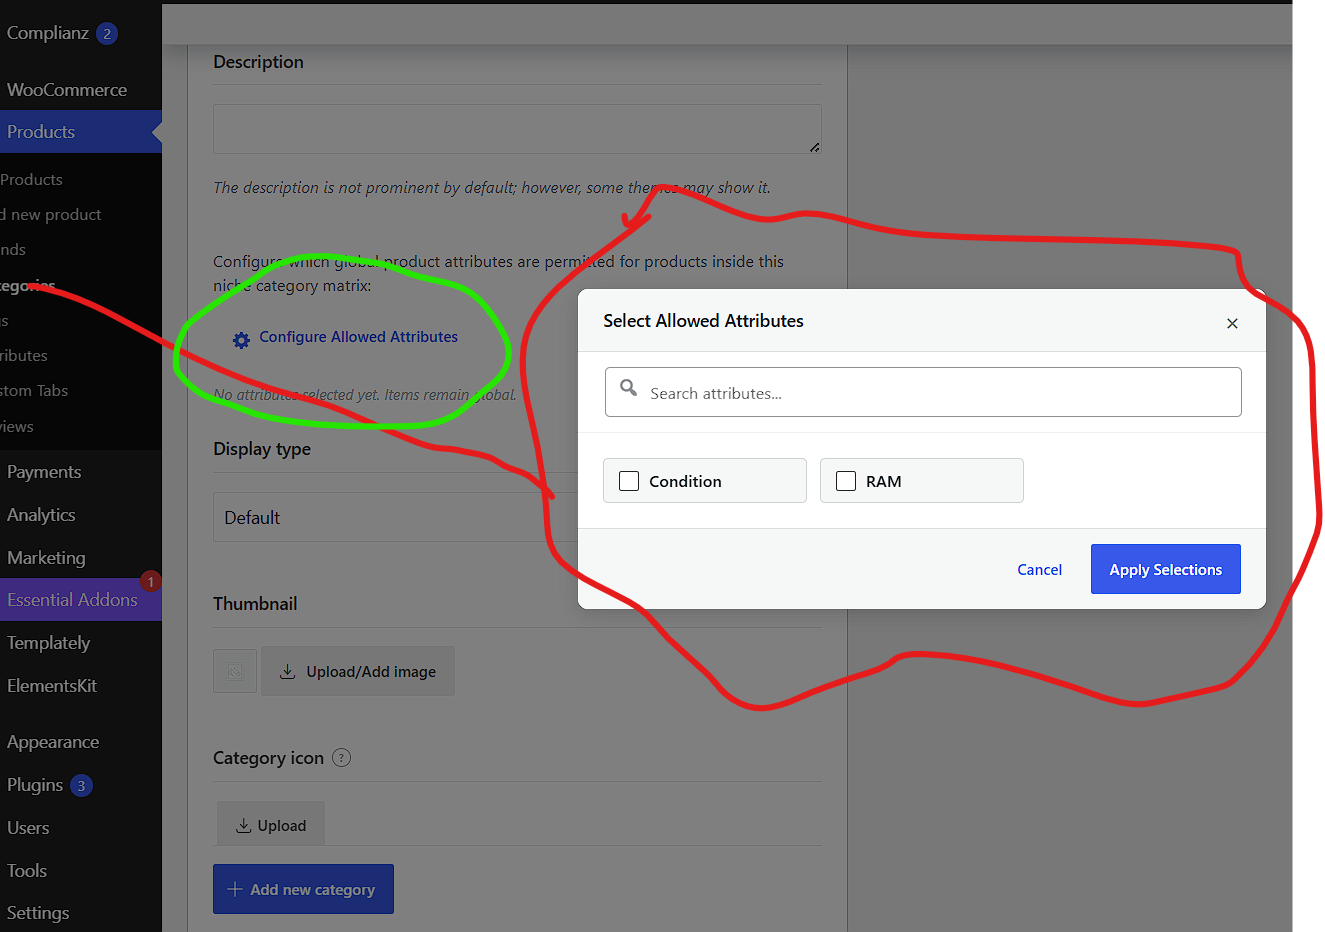This screenshot has height=932, width=1325.
Task: Grab the Description textarea resize handle
Action: pos(815,147)
